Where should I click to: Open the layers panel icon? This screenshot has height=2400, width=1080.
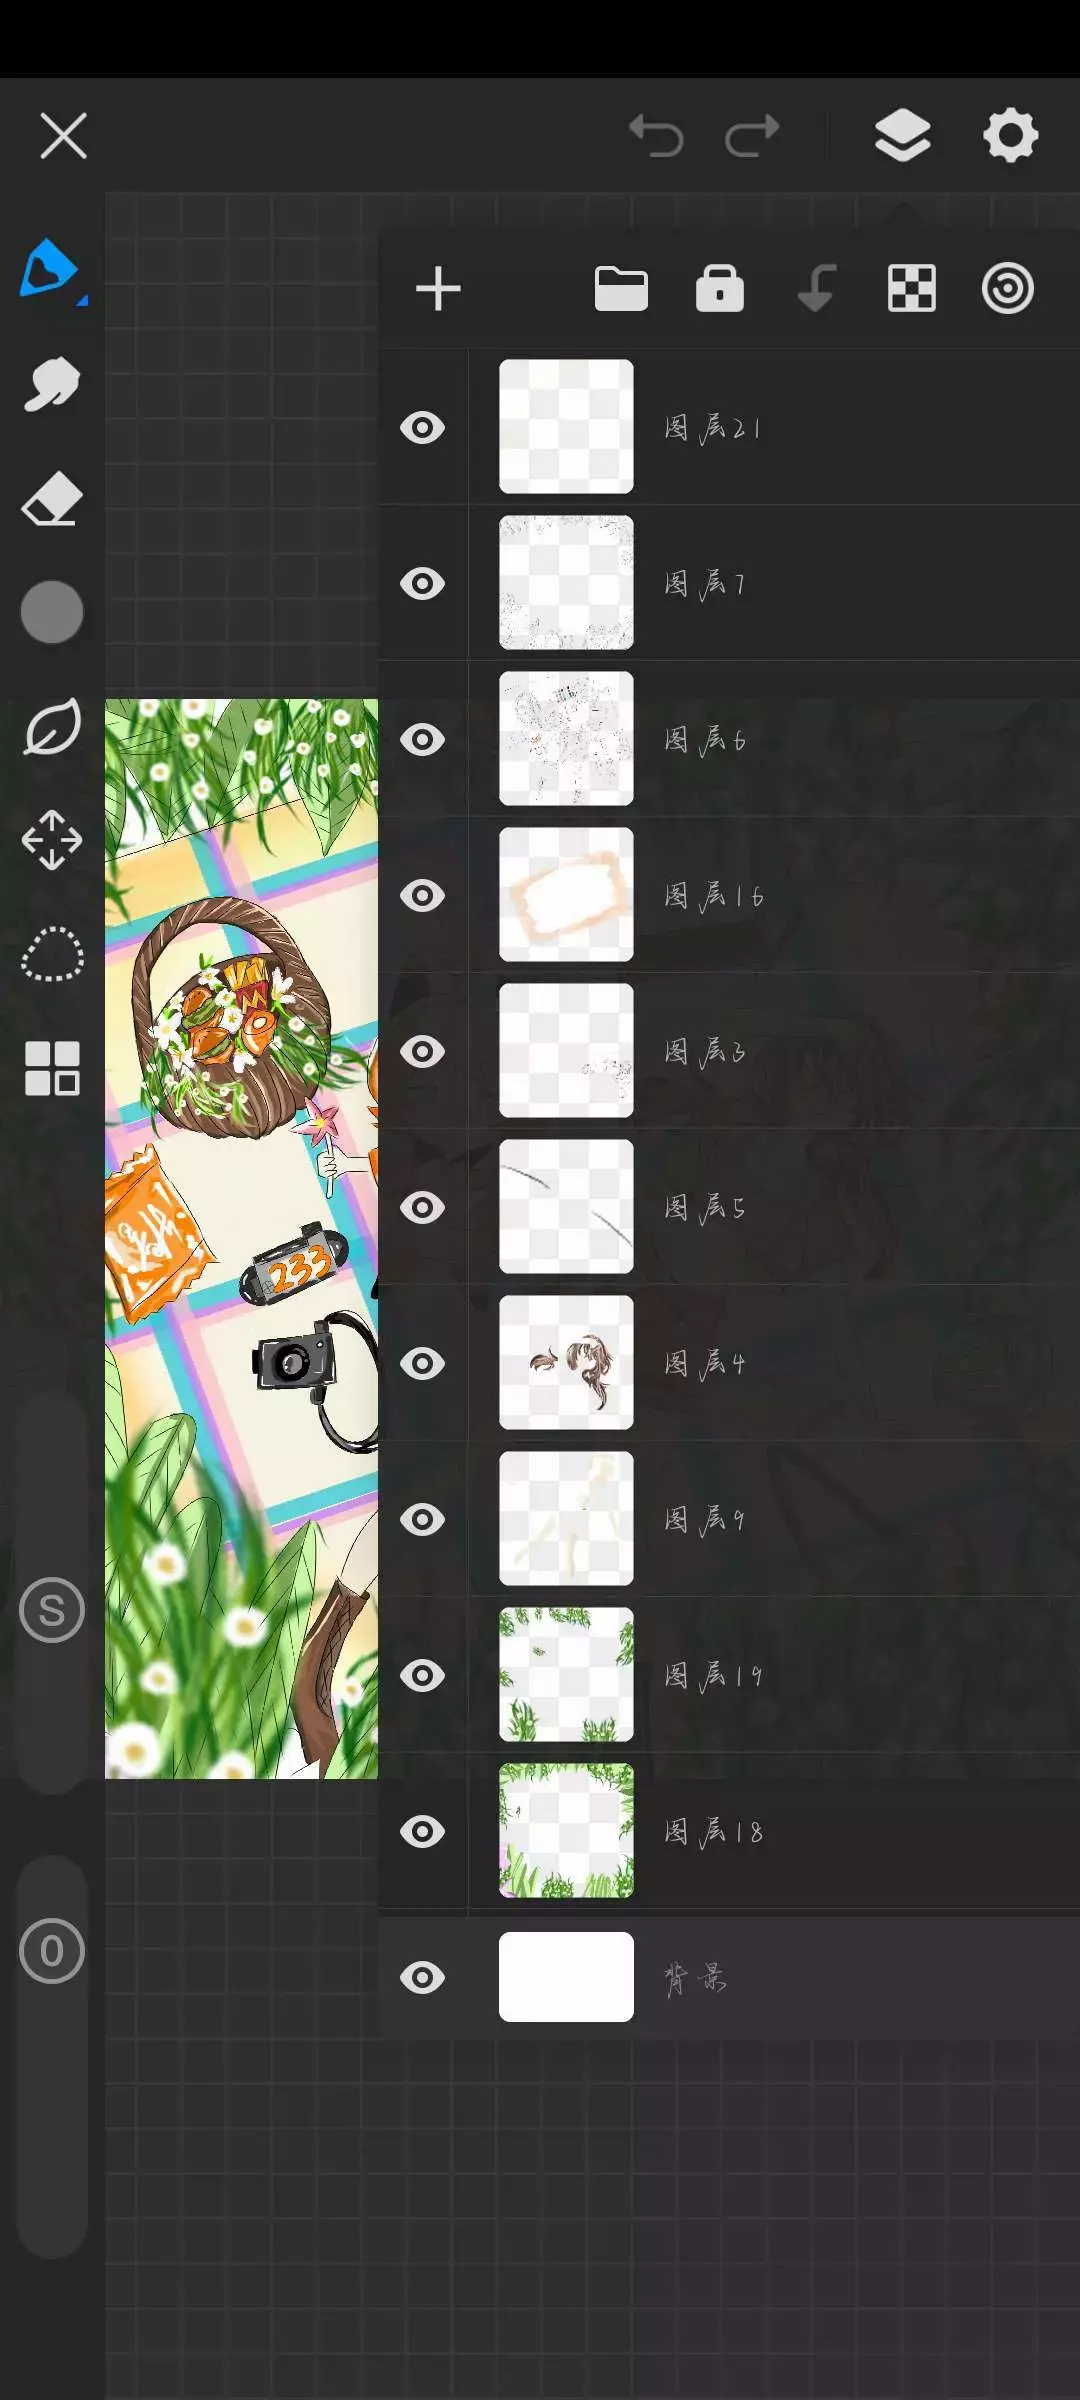[x=903, y=135]
